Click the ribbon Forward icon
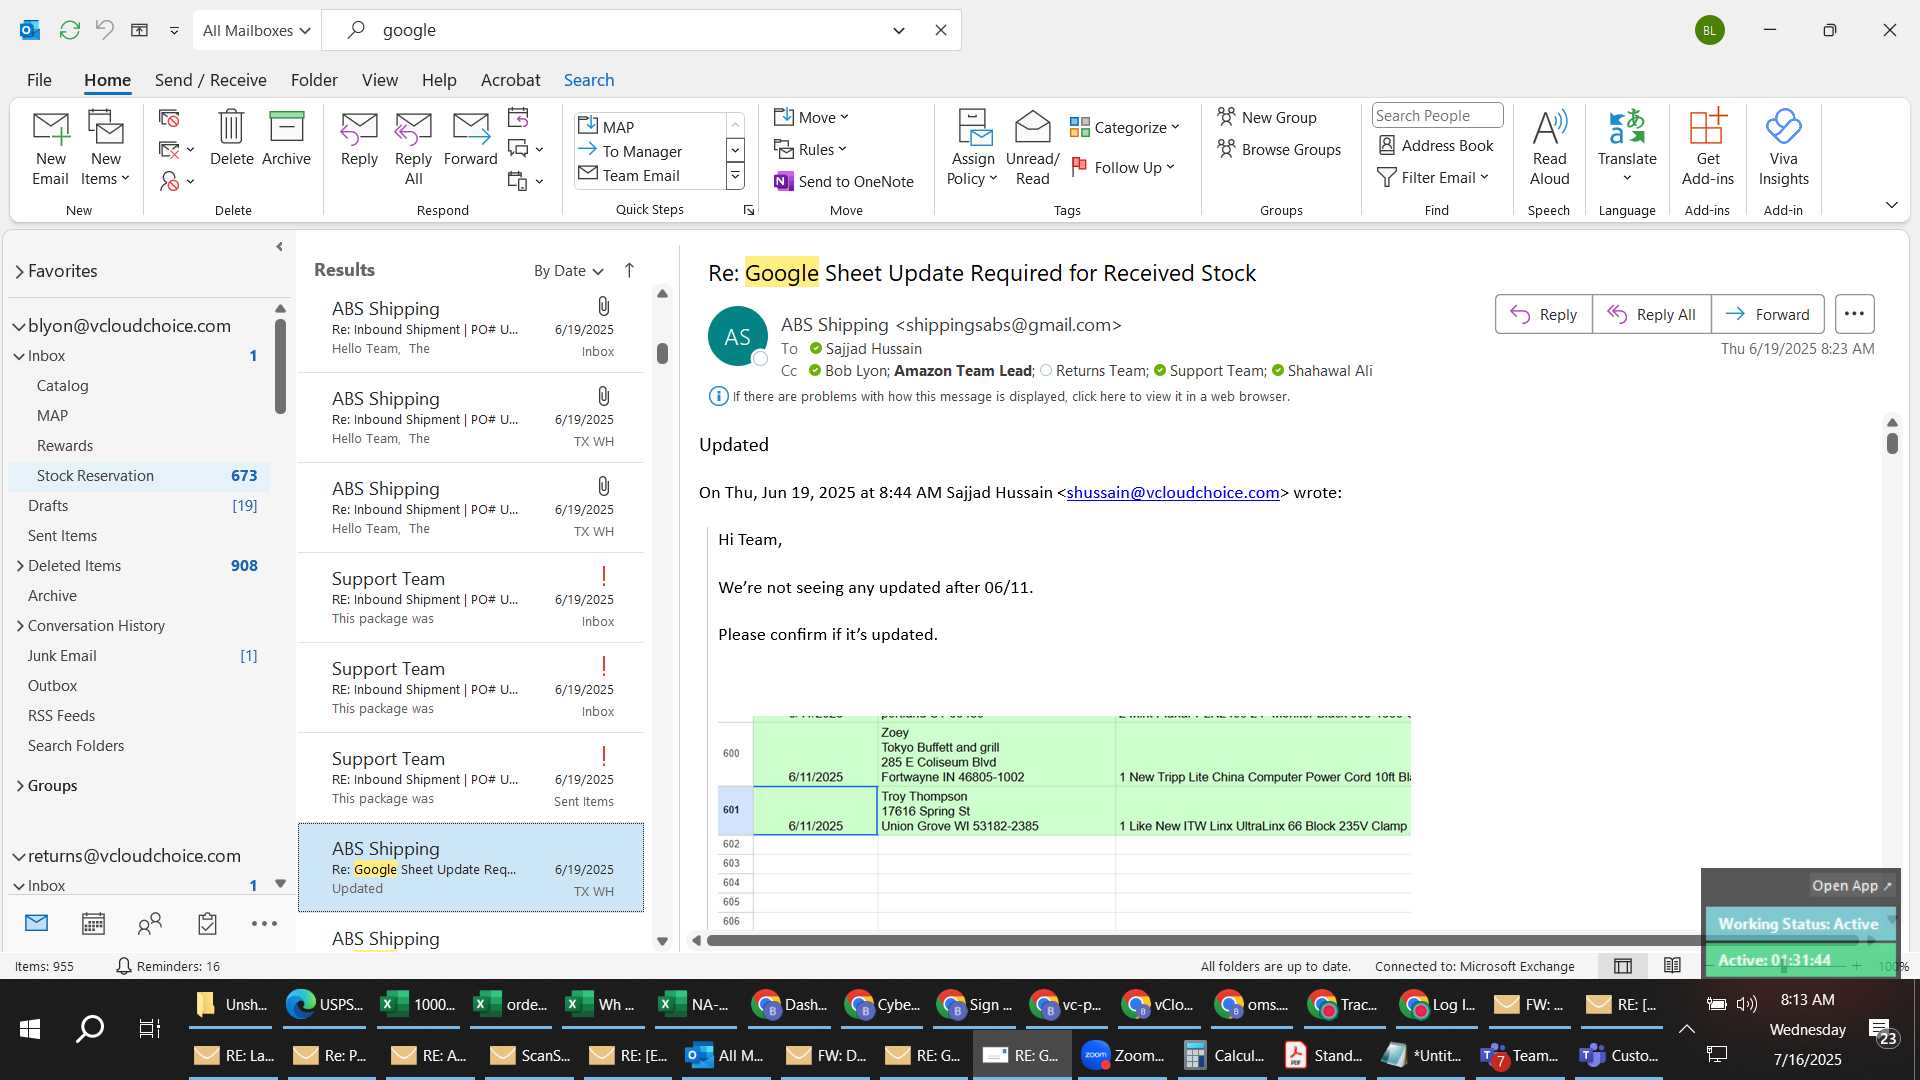This screenshot has height=1080, width=1920. (x=470, y=138)
